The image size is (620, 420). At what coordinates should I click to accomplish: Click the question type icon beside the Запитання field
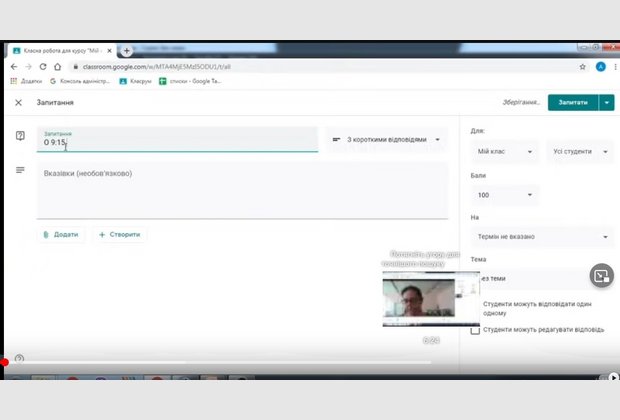(x=20, y=136)
